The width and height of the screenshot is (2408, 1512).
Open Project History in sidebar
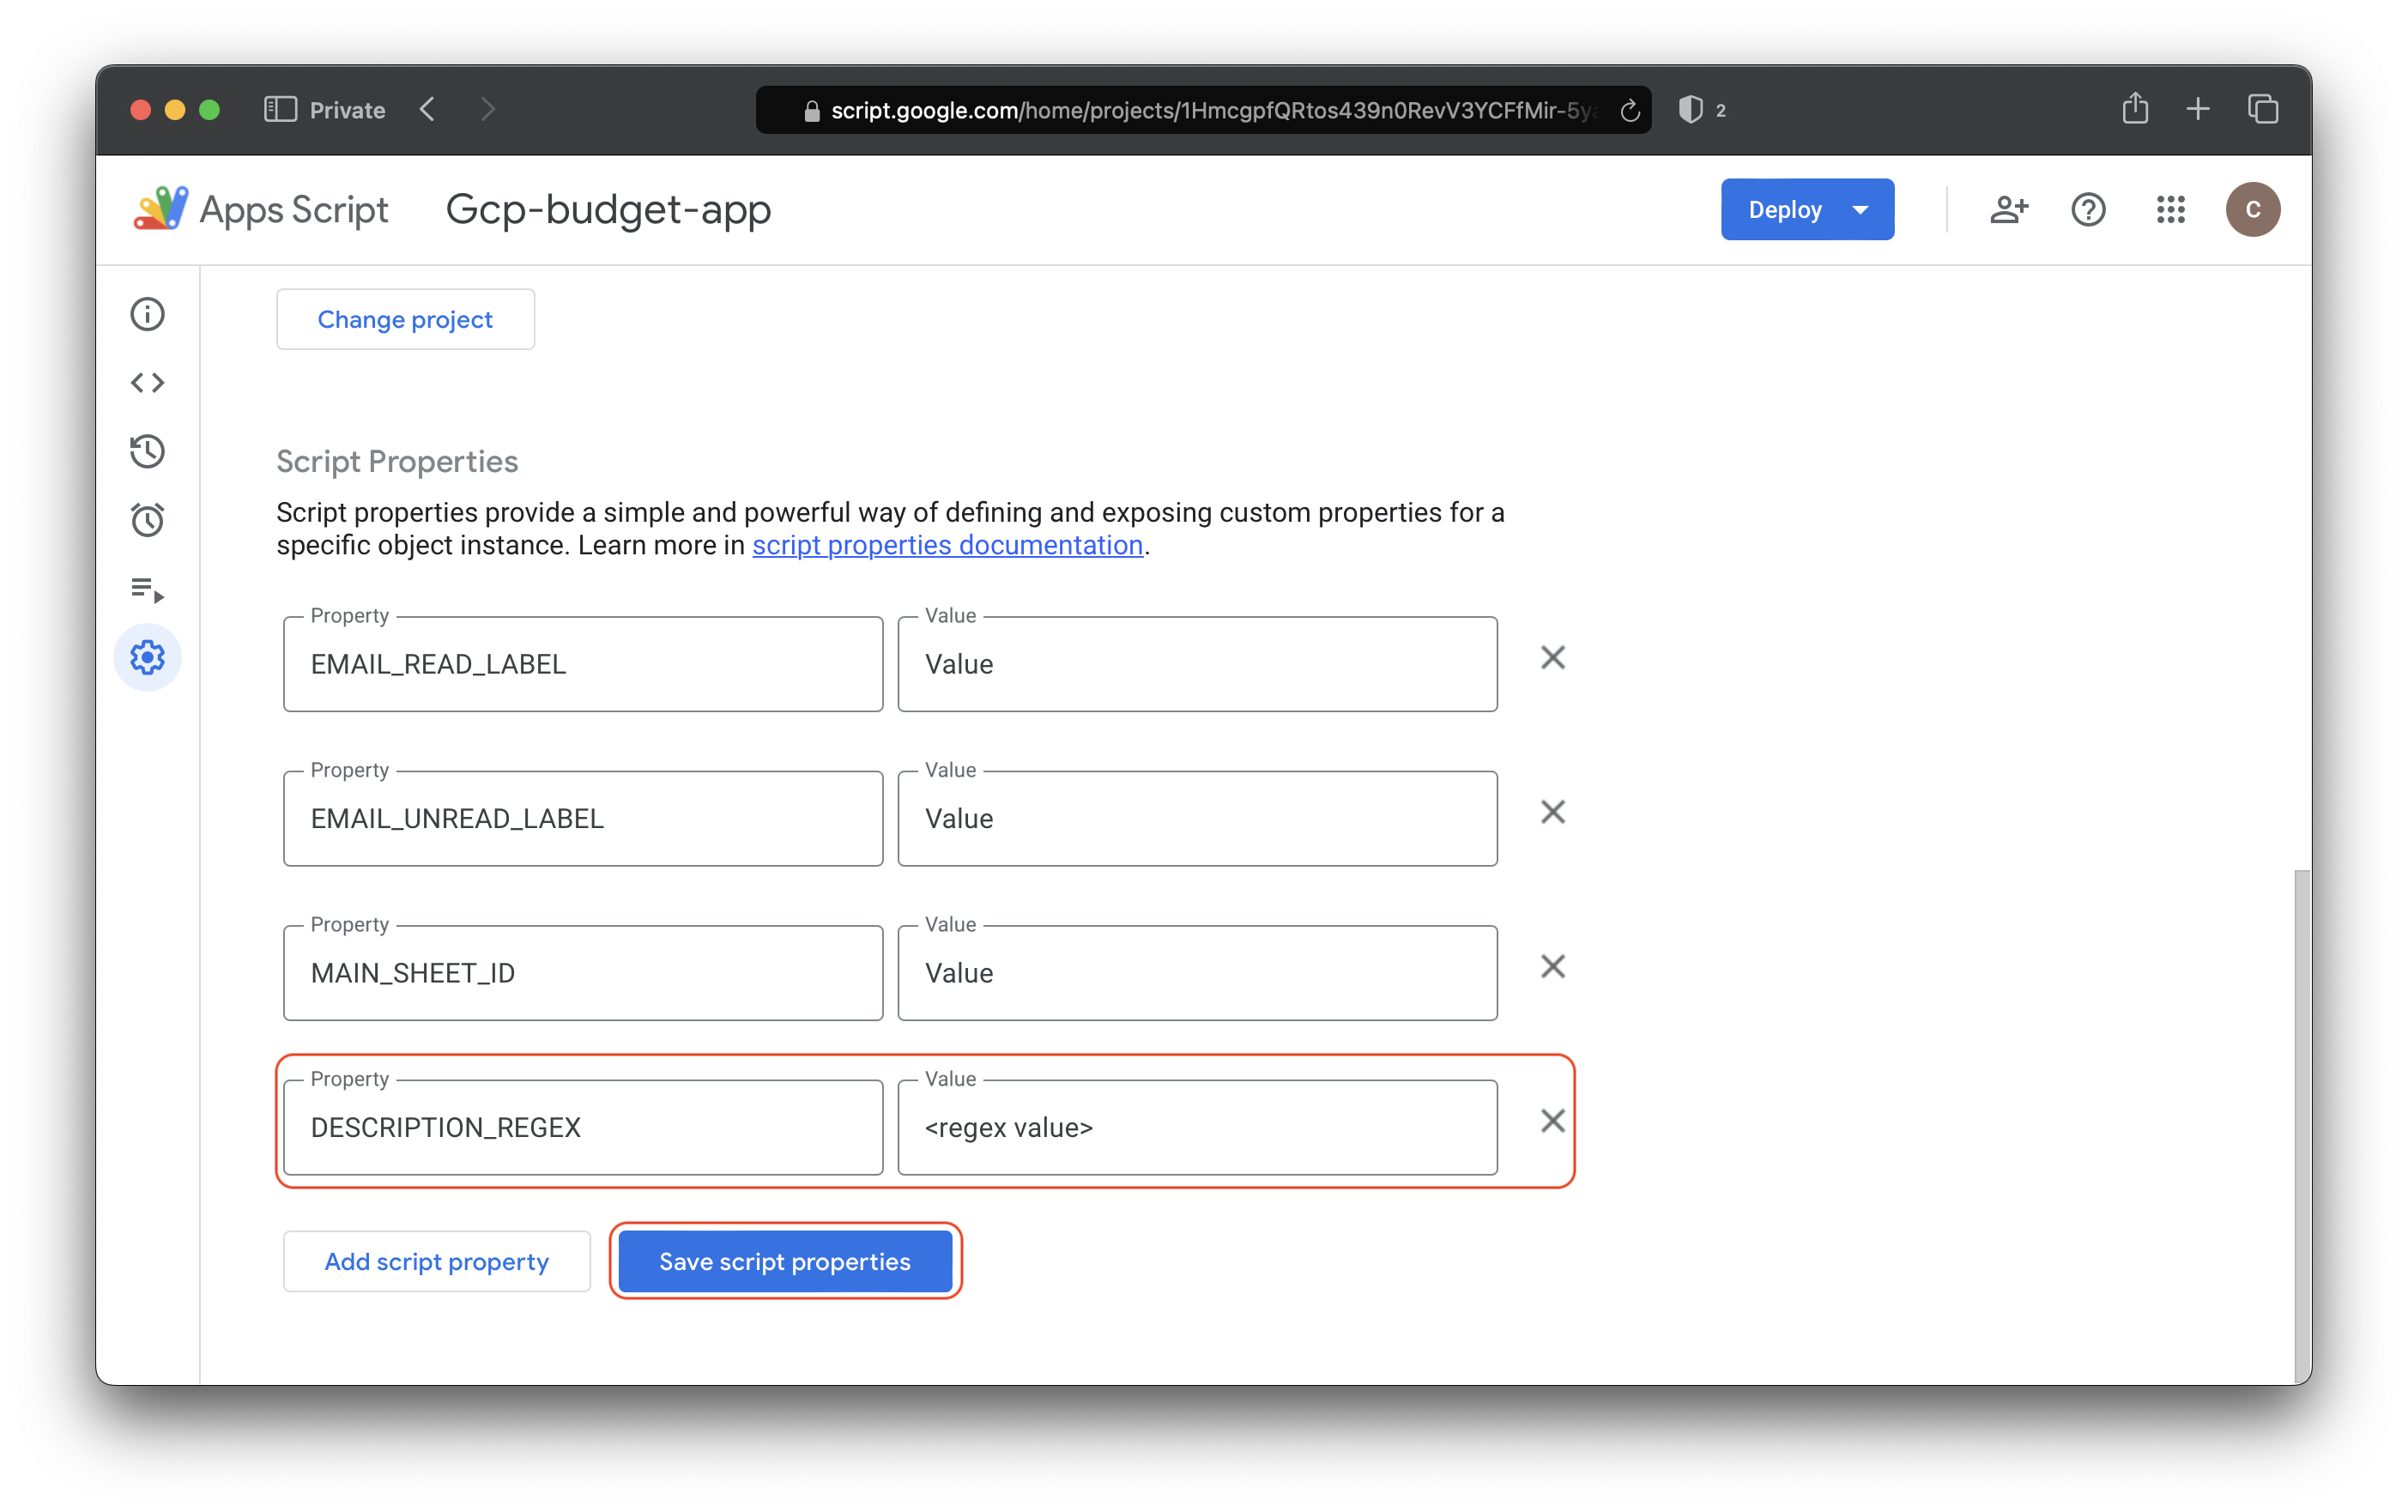(x=147, y=452)
